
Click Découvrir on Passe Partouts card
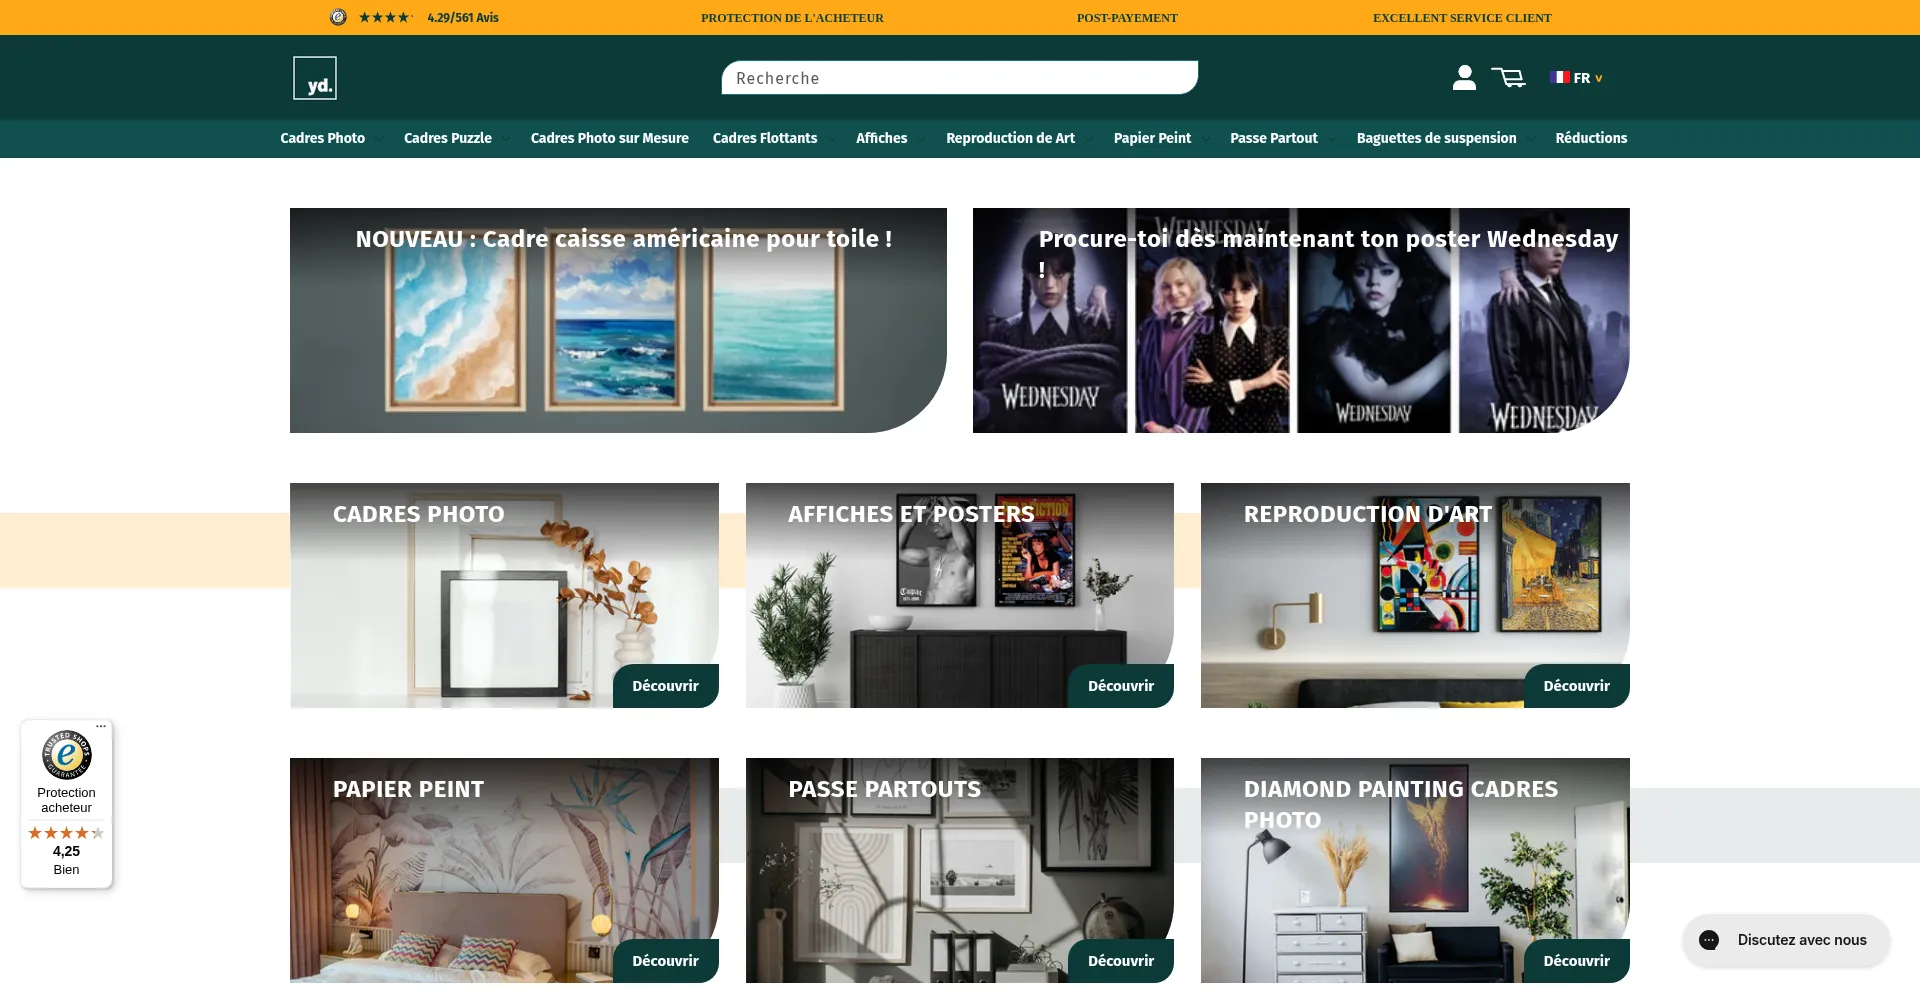1121,961
